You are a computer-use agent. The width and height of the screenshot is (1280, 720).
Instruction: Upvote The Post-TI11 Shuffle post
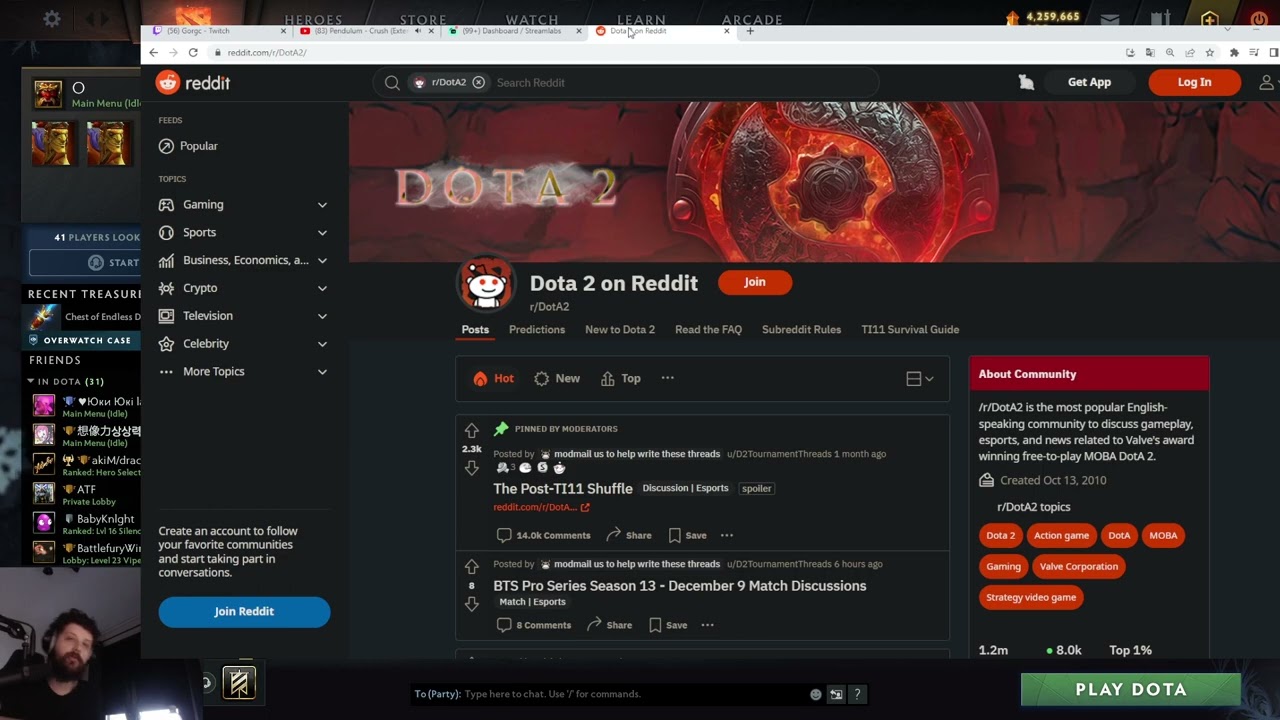pyautogui.click(x=471, y=431)
